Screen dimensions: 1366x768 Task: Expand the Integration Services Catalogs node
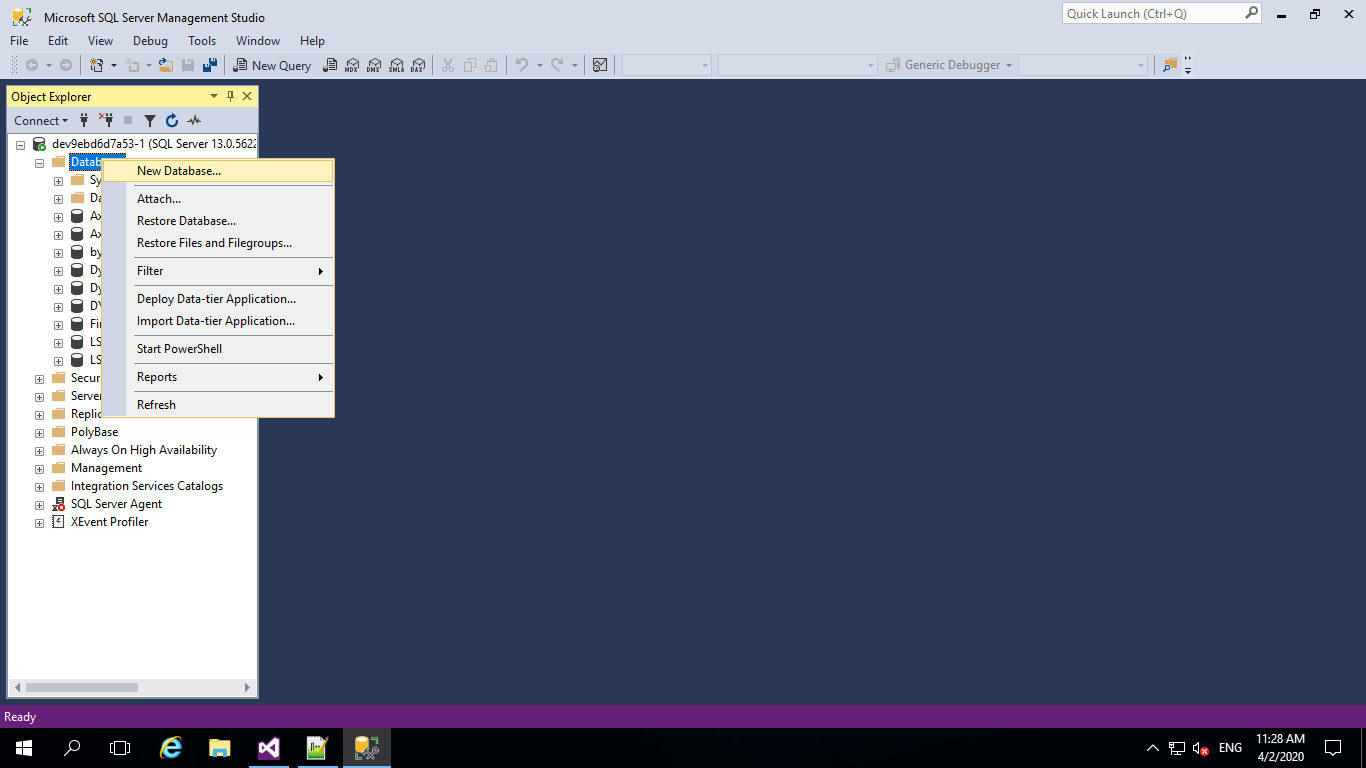coord(40,487)
